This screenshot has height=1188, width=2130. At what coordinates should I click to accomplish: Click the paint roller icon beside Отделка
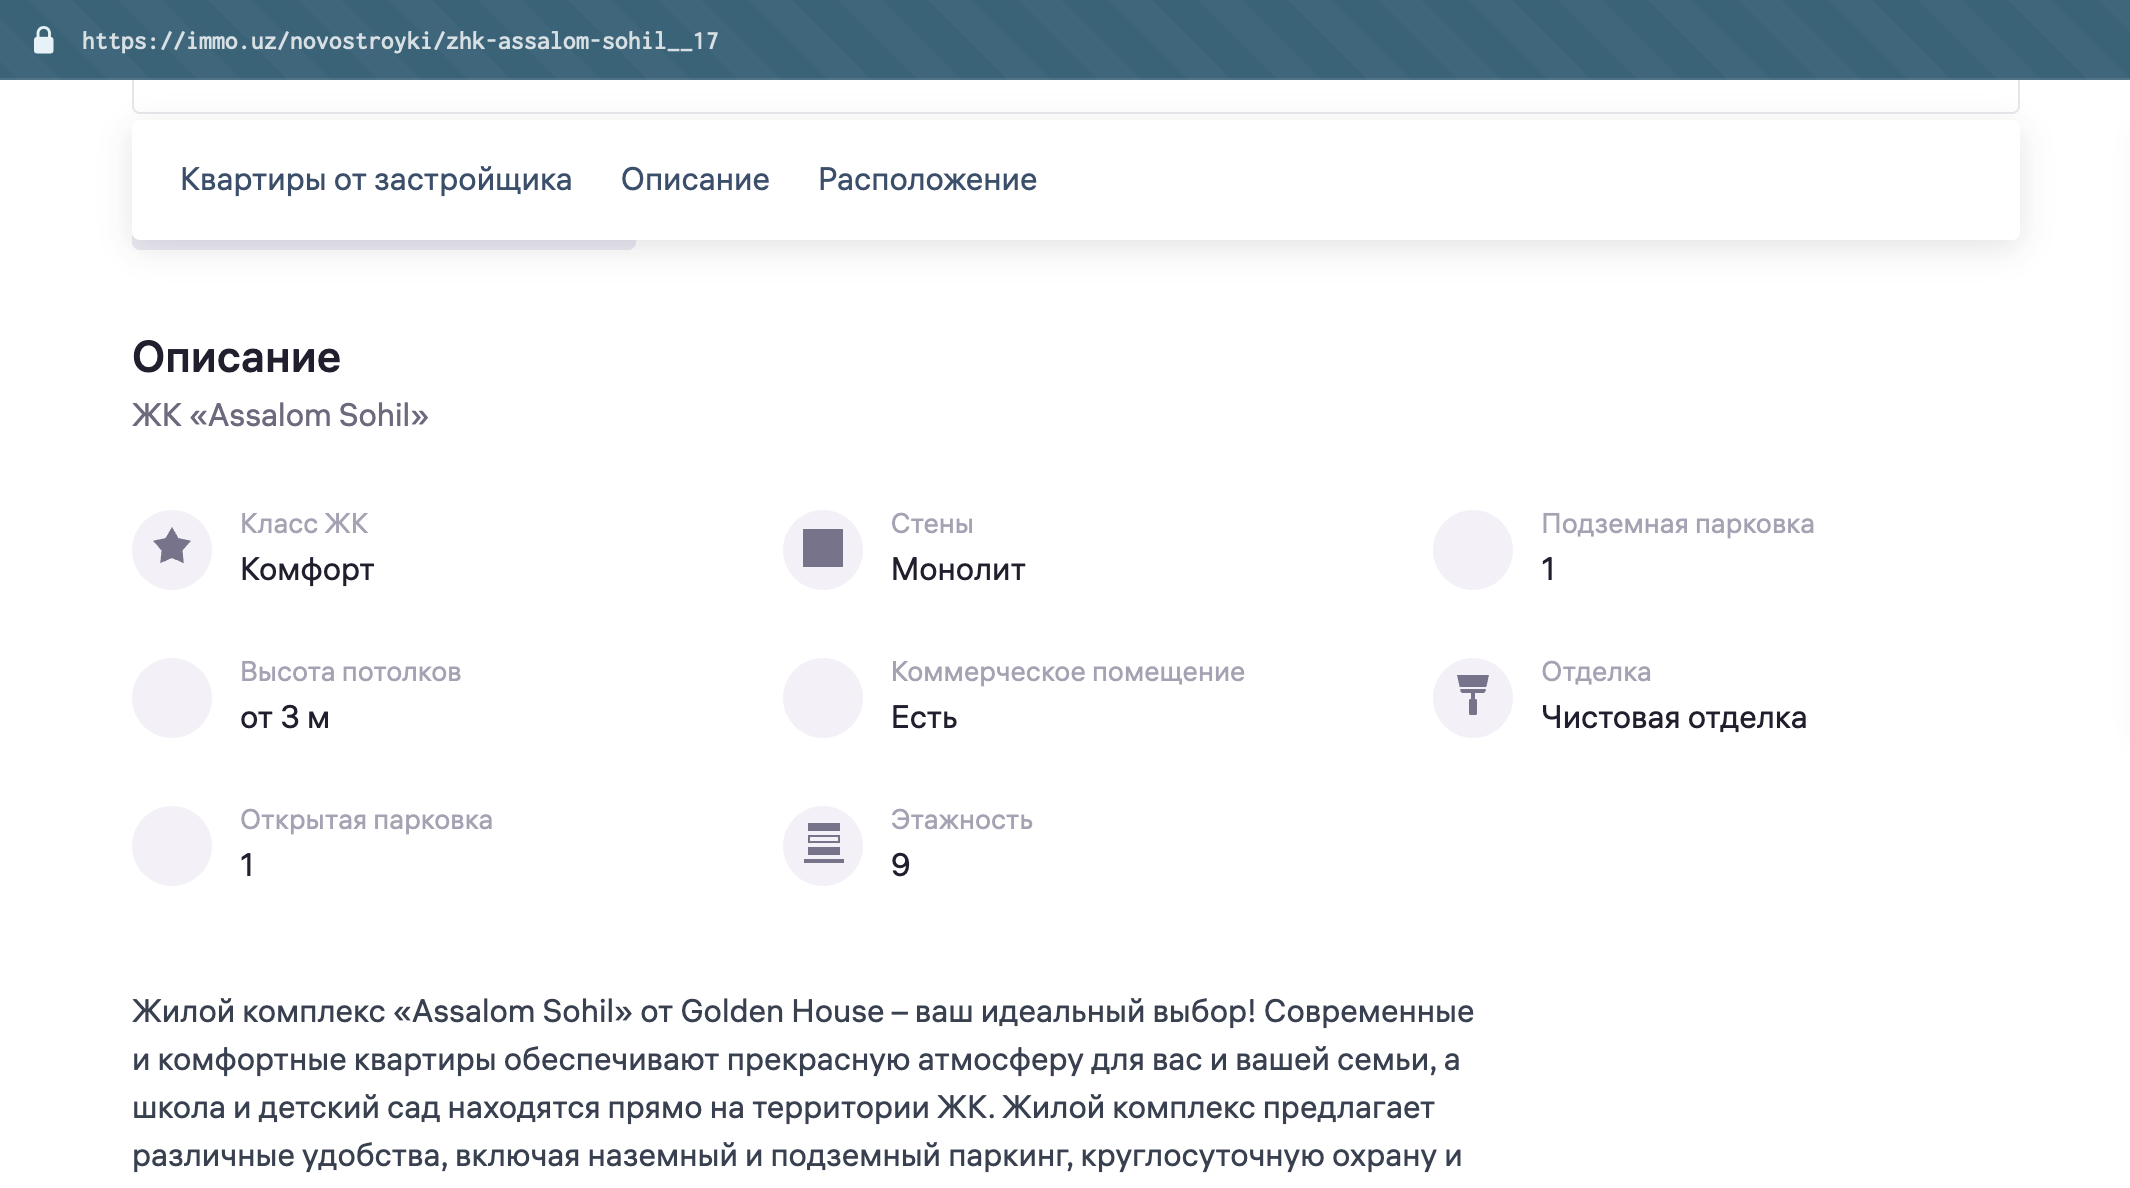coord(1472,696)
